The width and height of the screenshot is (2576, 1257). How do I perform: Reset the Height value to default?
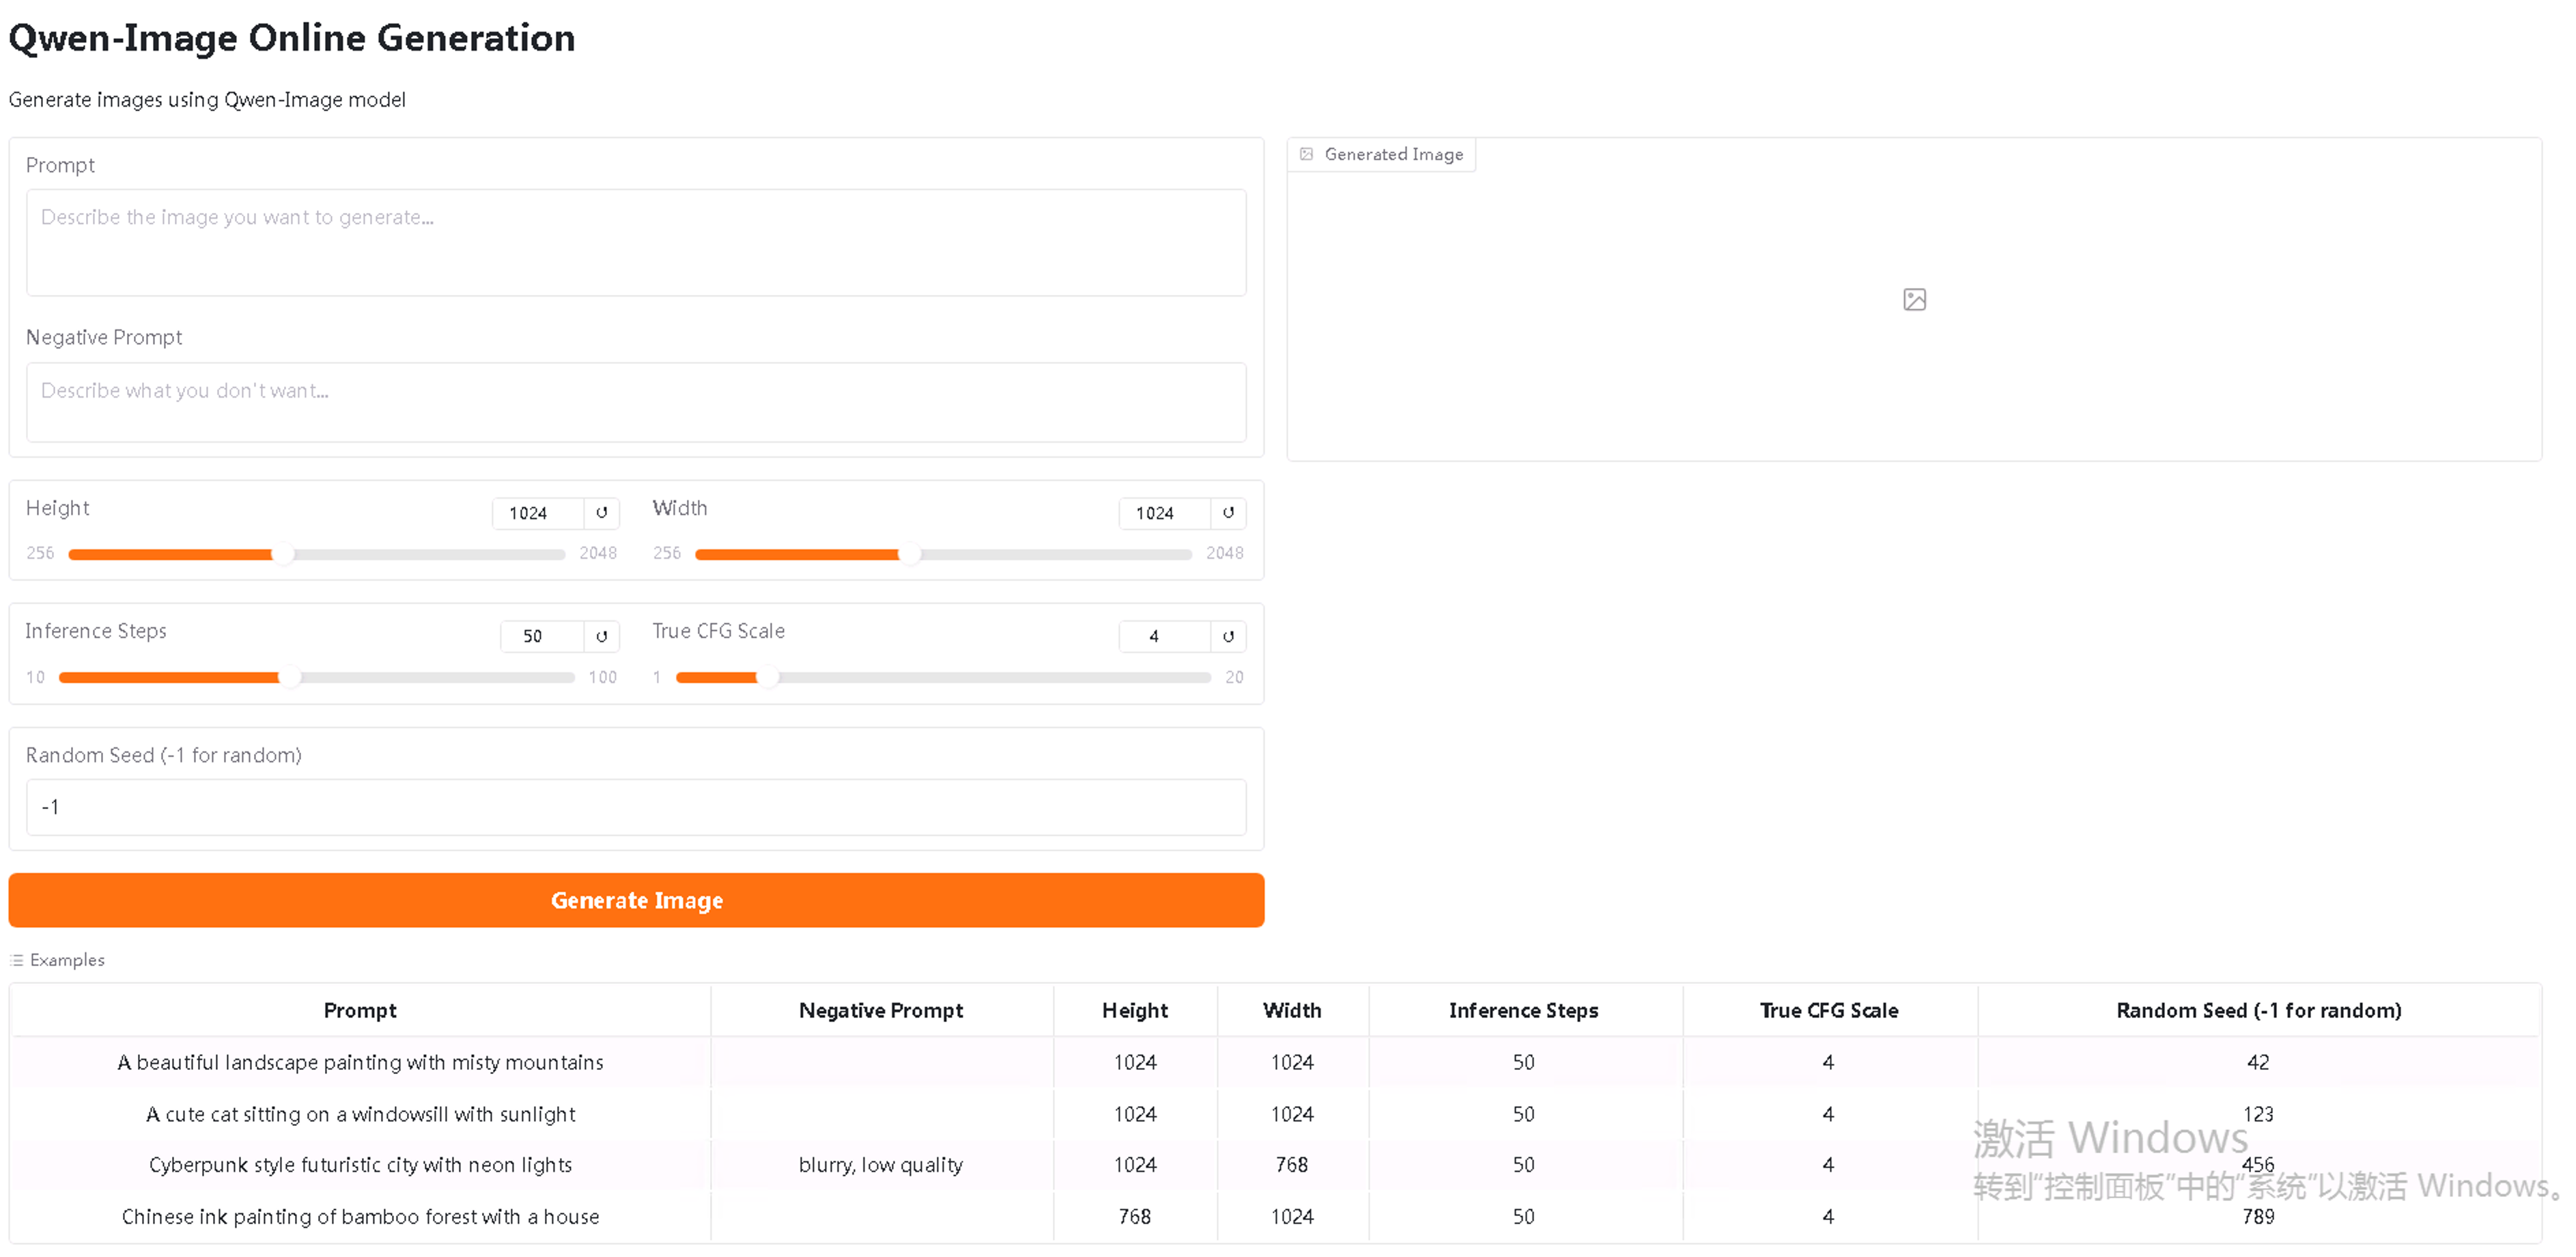click(x=601, y=513)
